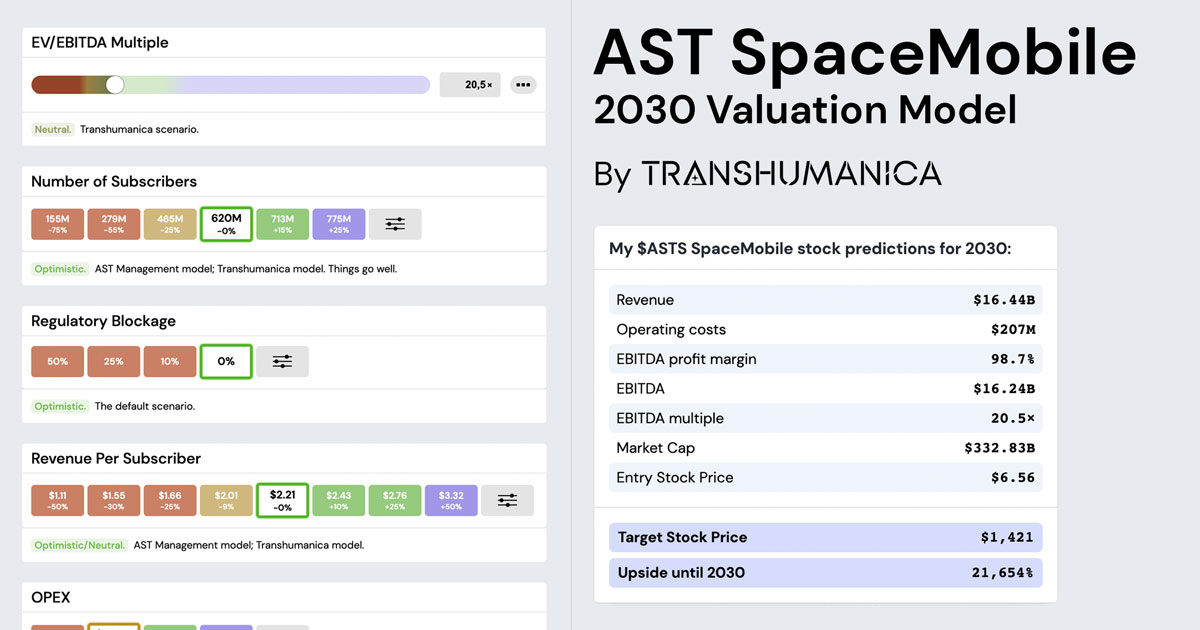Click the Revenue row label
Screen dimensions: 1200x630
pos(645,300)
